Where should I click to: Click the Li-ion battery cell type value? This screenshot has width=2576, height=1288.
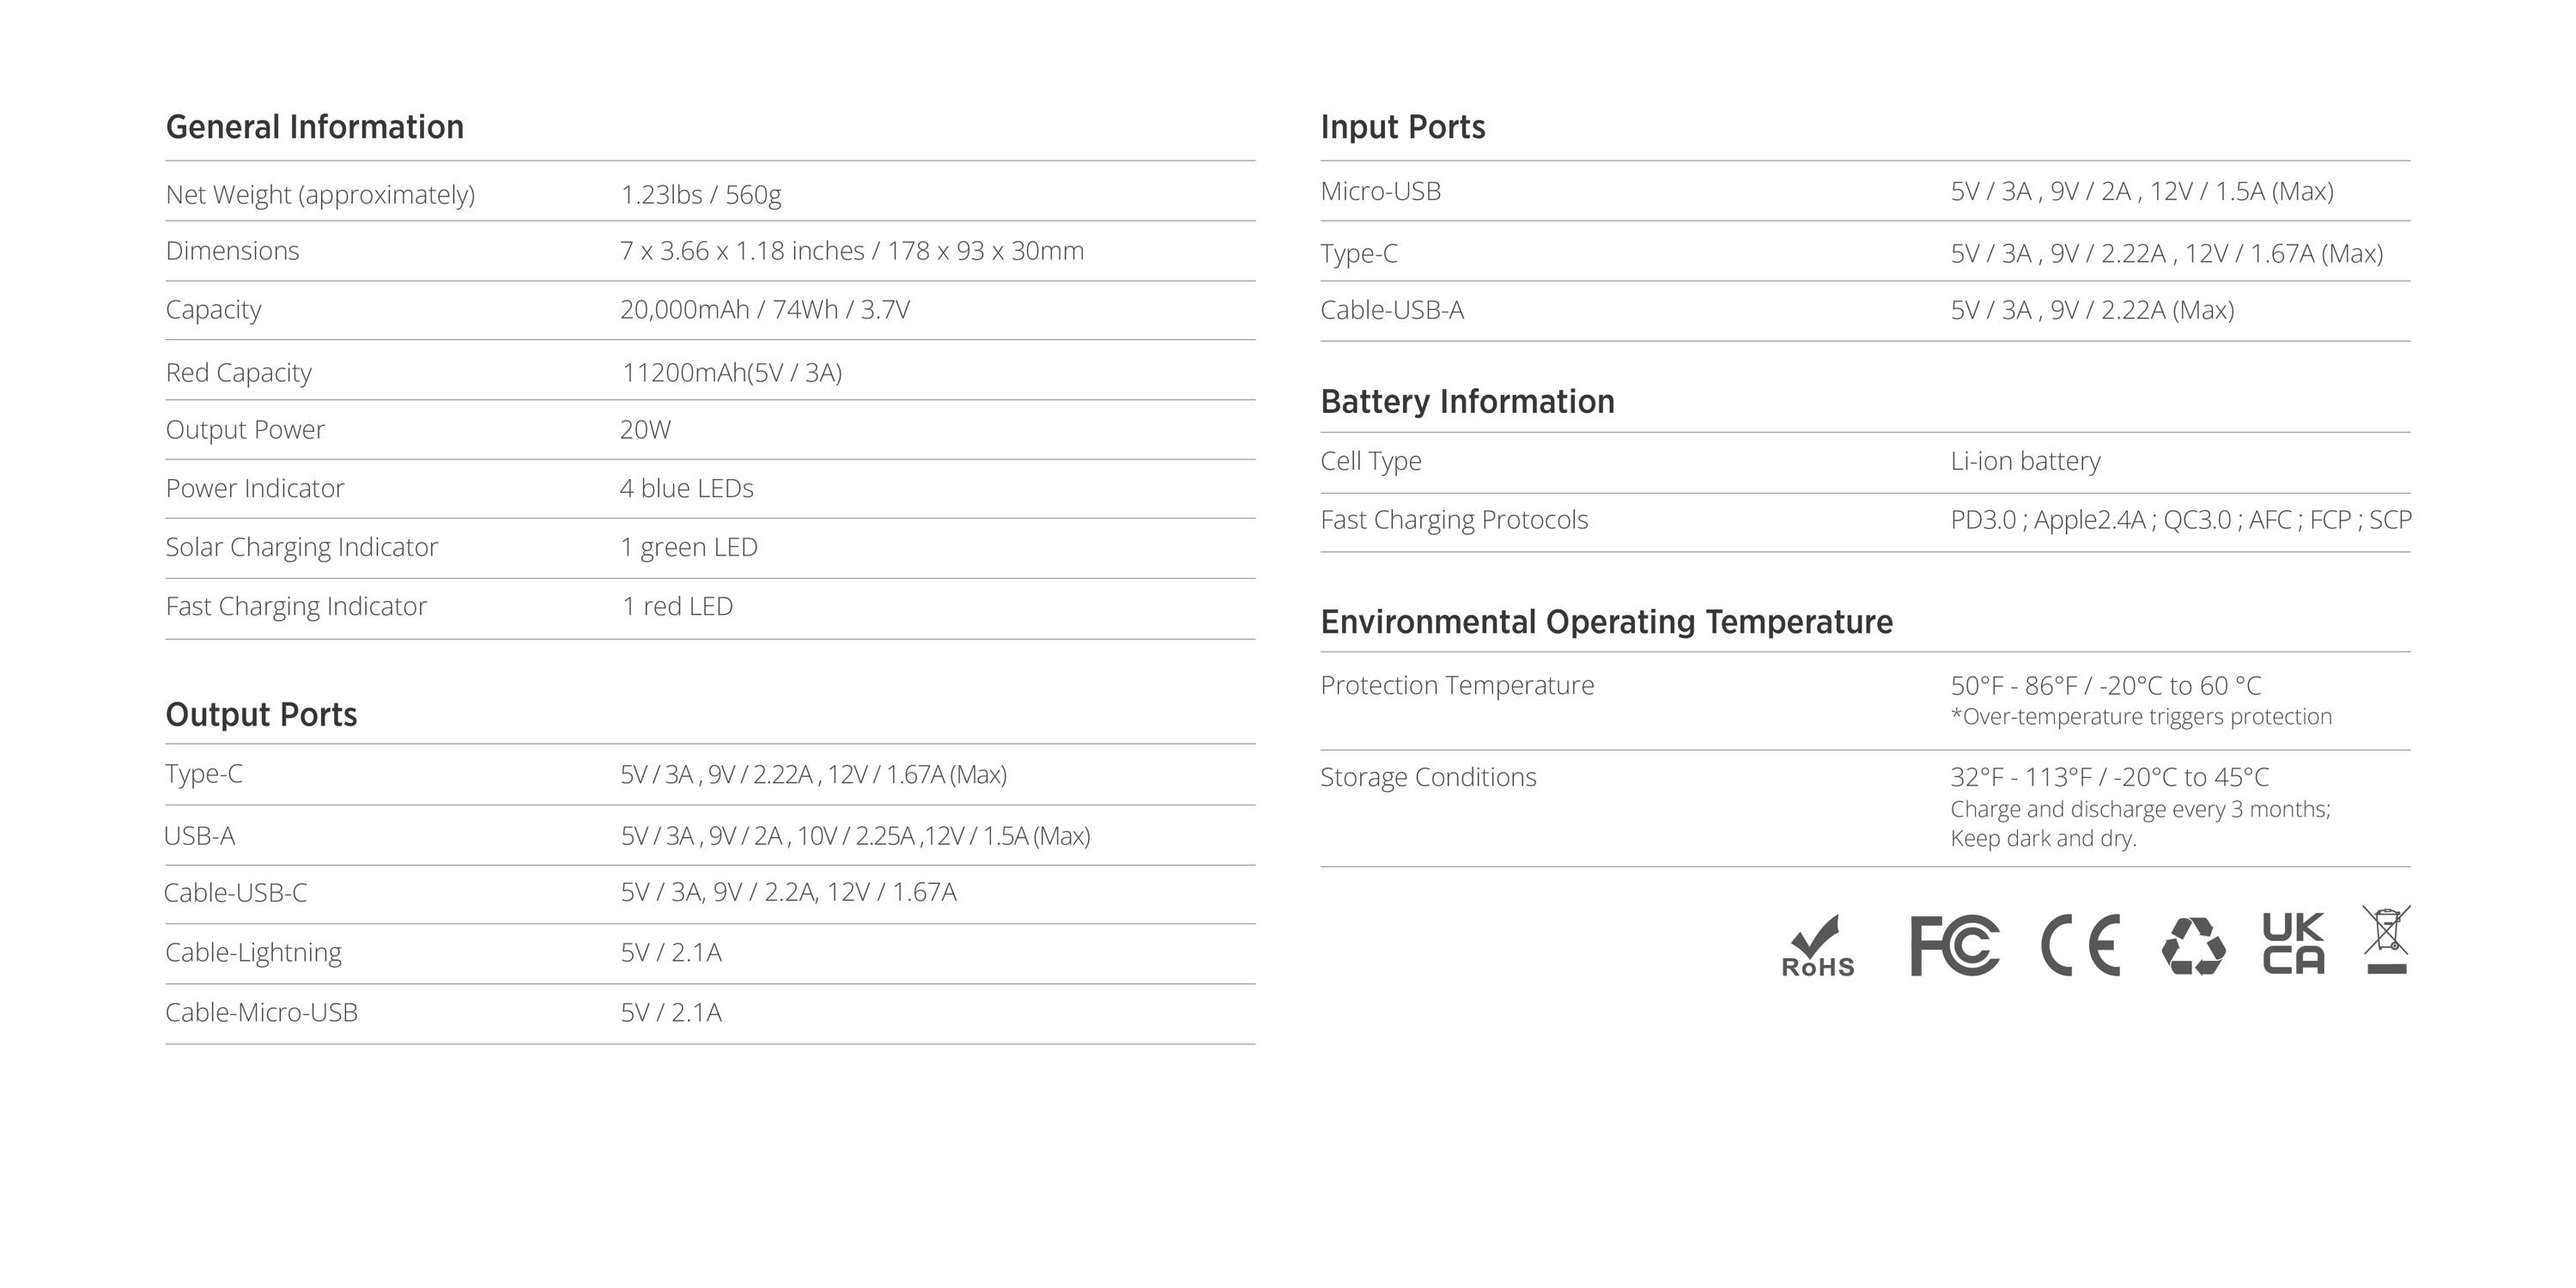[2025, 461]
